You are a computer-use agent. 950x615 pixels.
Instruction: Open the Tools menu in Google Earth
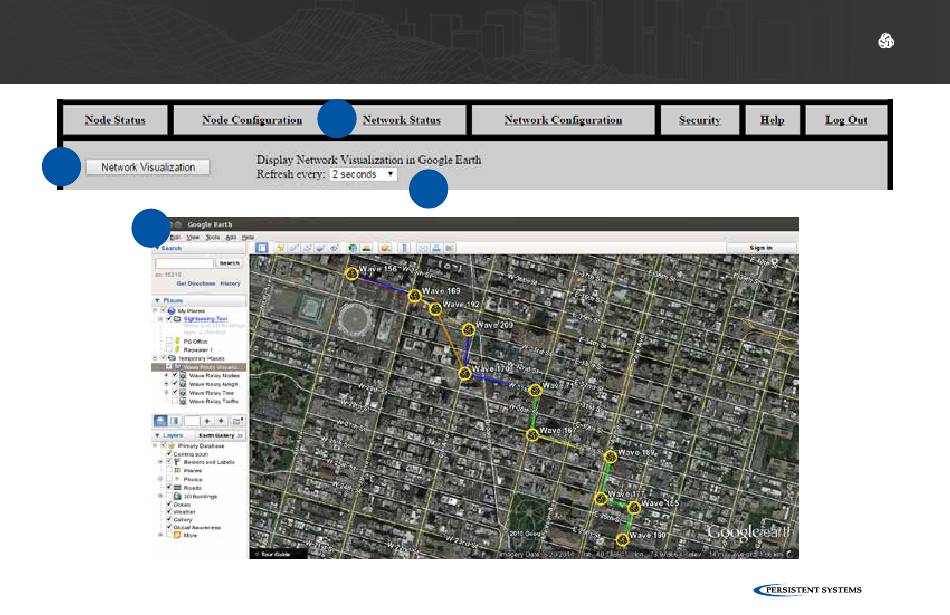point(212,238)
